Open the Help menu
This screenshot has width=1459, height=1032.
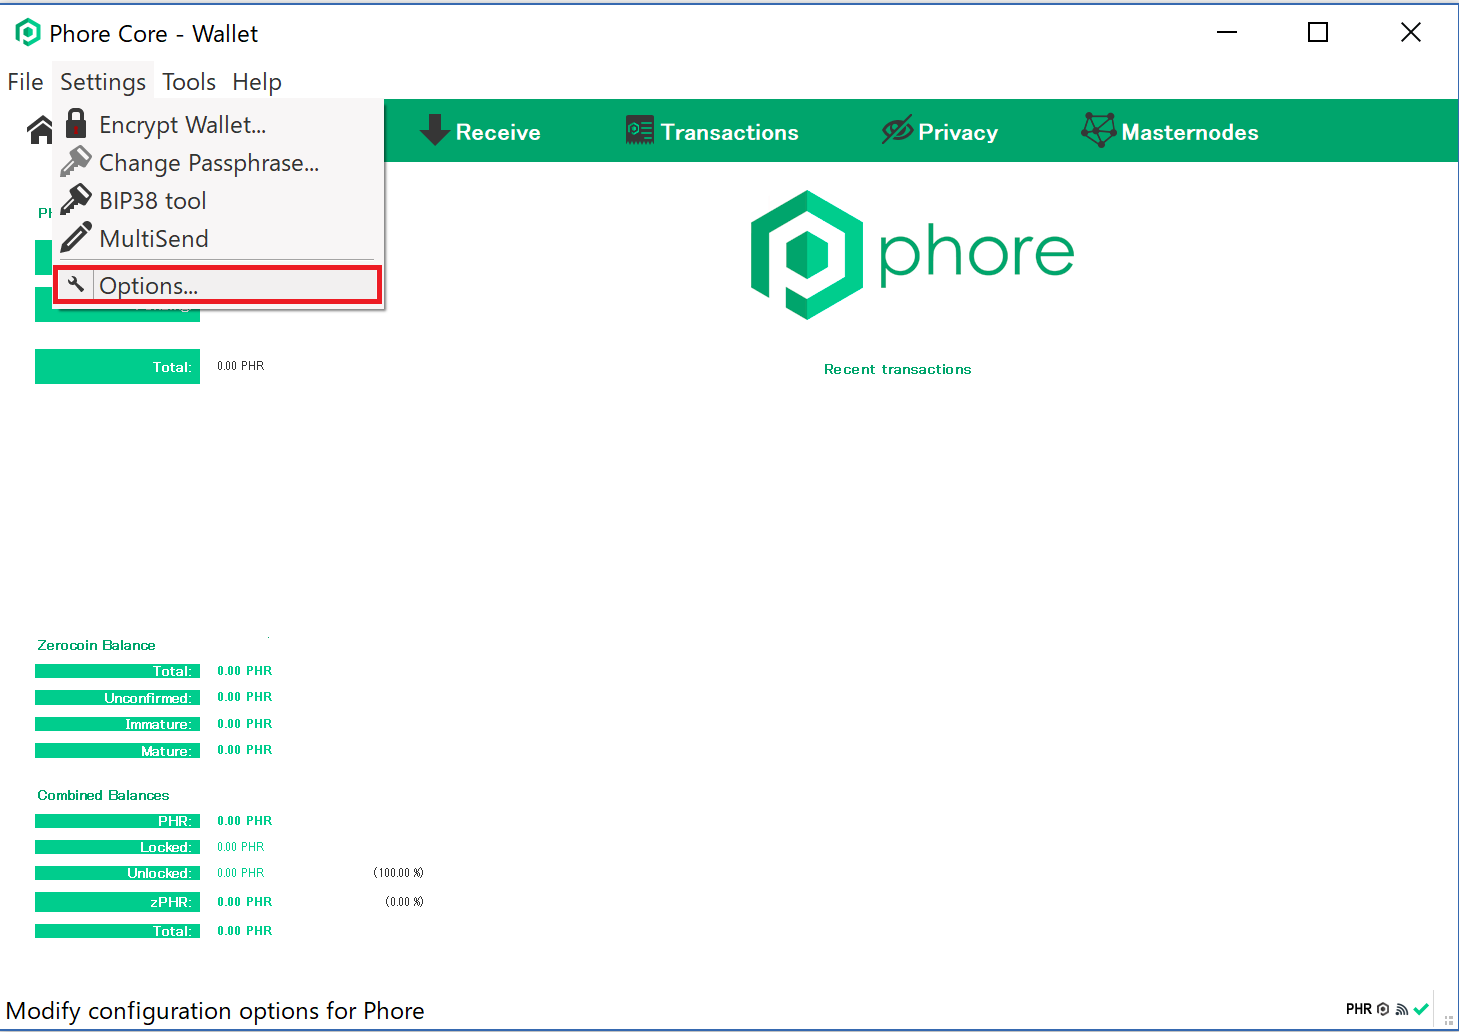click(257, 82)
